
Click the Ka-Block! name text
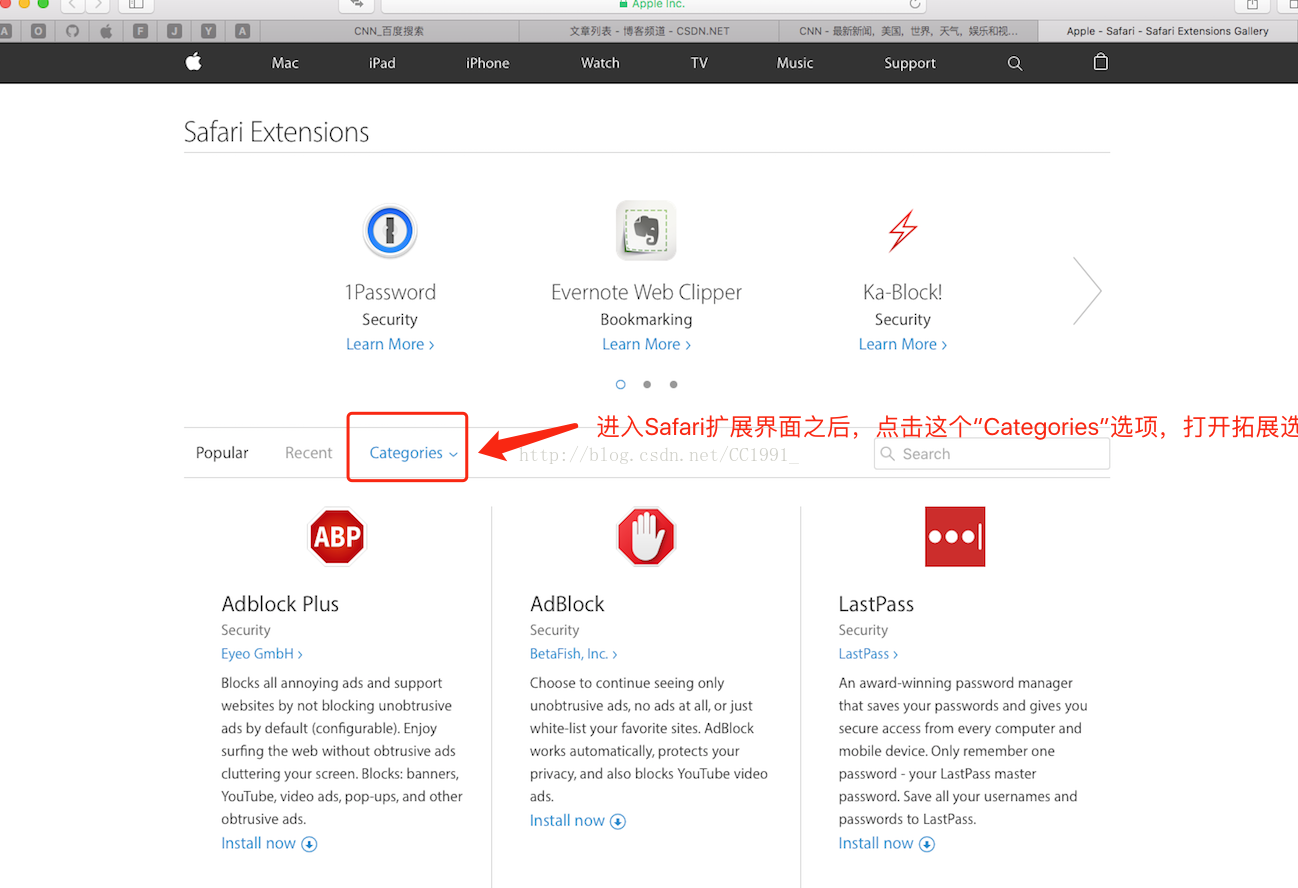(903, 292)
